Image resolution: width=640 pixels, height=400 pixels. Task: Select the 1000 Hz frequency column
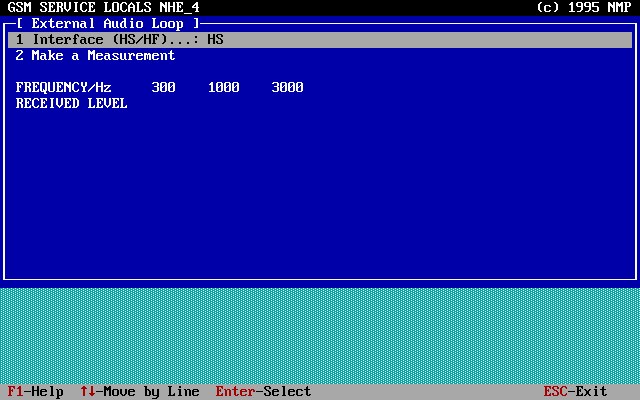coord(223,88)
